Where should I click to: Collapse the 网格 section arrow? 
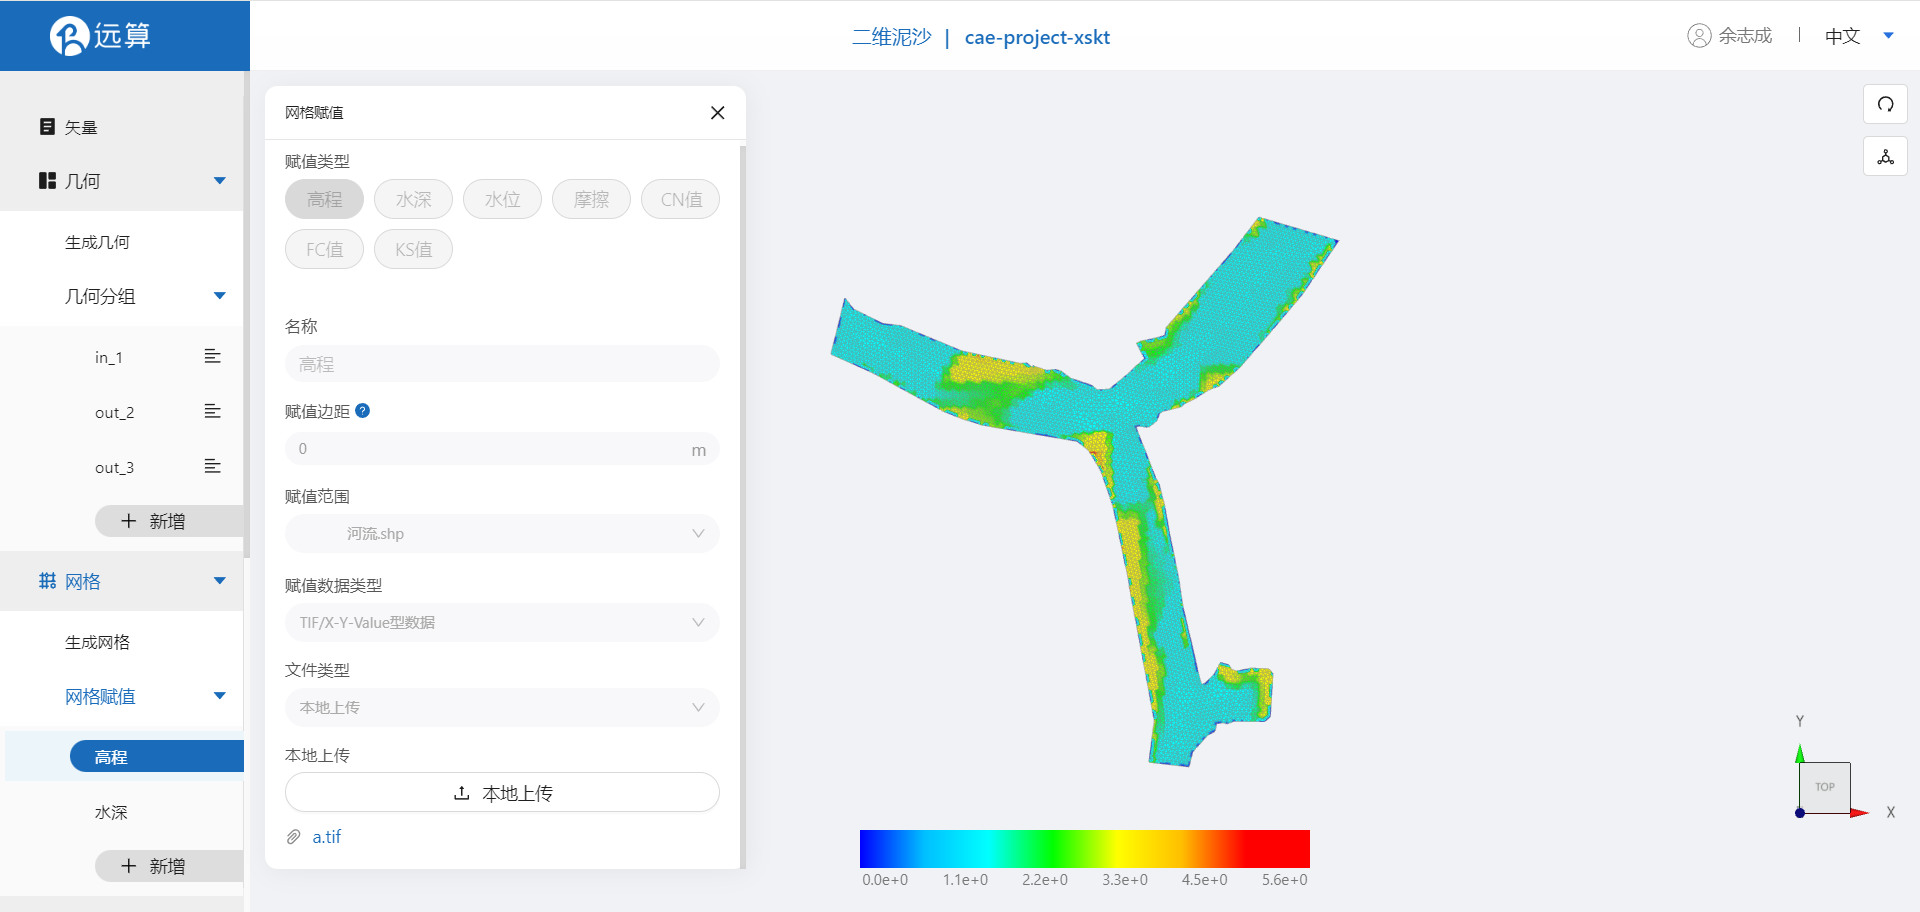click(x=220, y=581)
